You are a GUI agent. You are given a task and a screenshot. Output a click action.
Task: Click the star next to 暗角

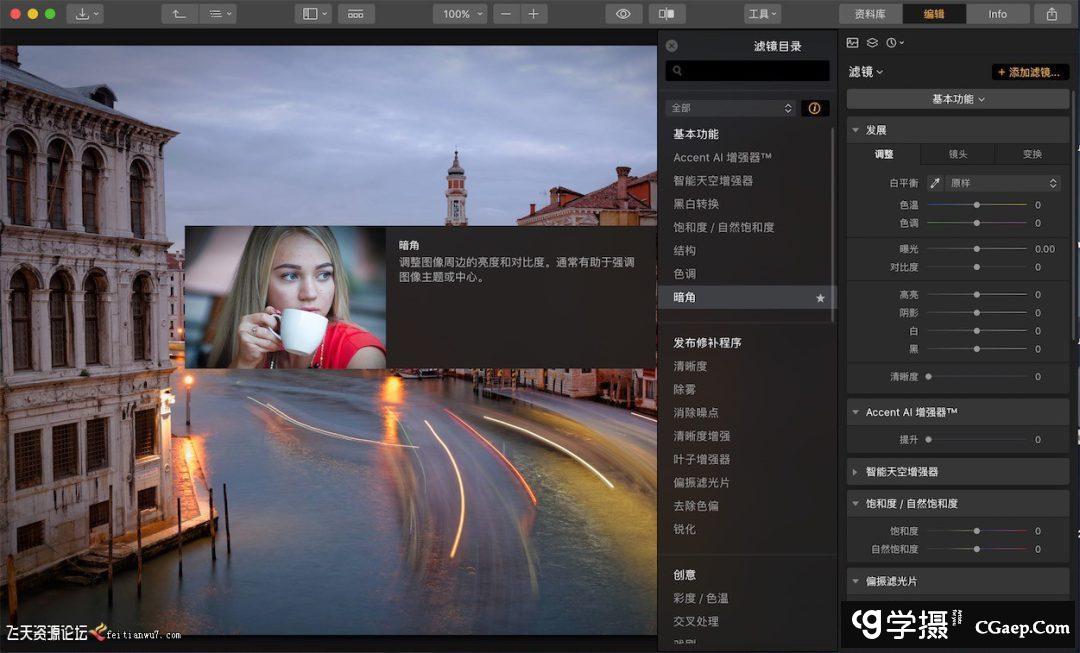pos(821,298)
